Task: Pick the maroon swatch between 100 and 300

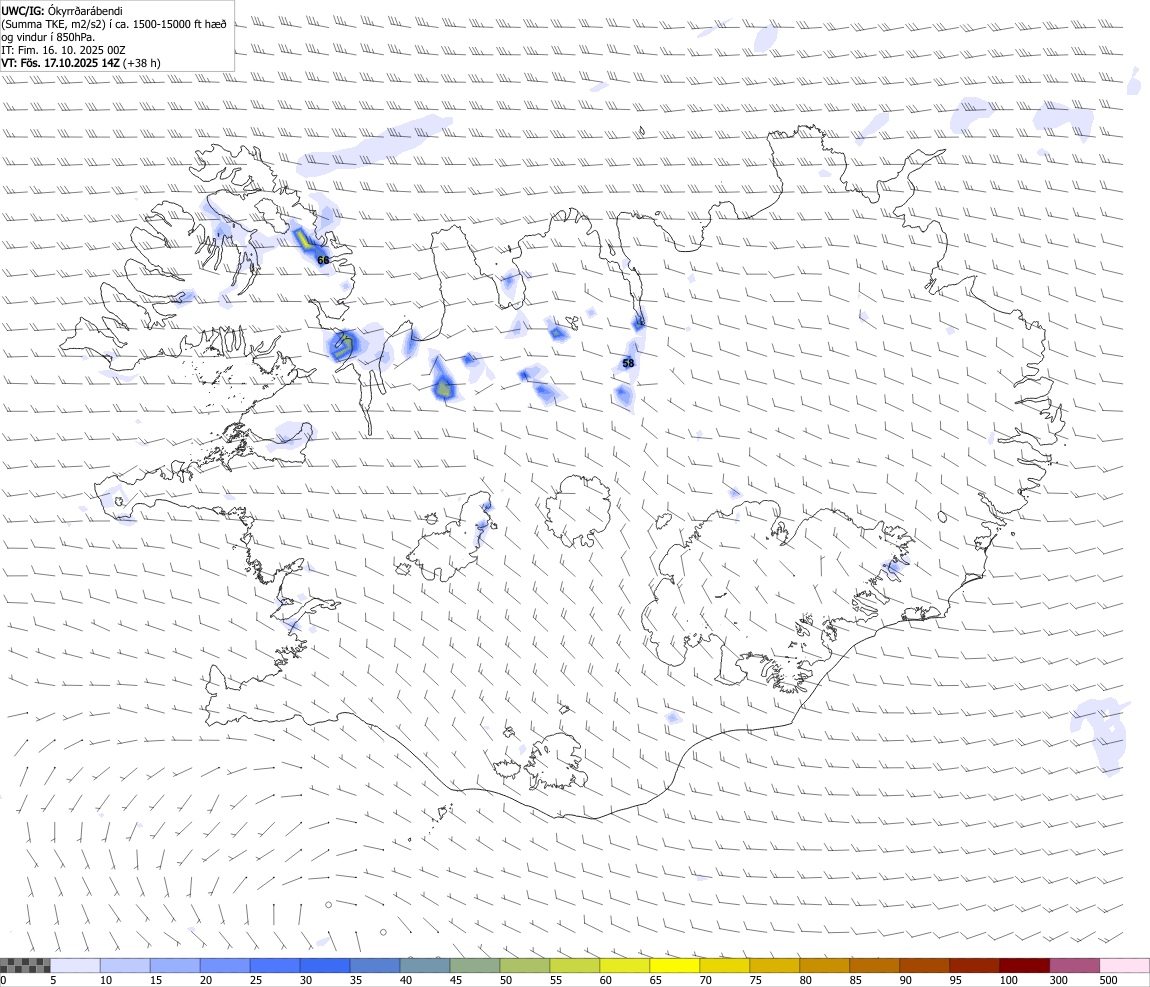Action: 1025,965
